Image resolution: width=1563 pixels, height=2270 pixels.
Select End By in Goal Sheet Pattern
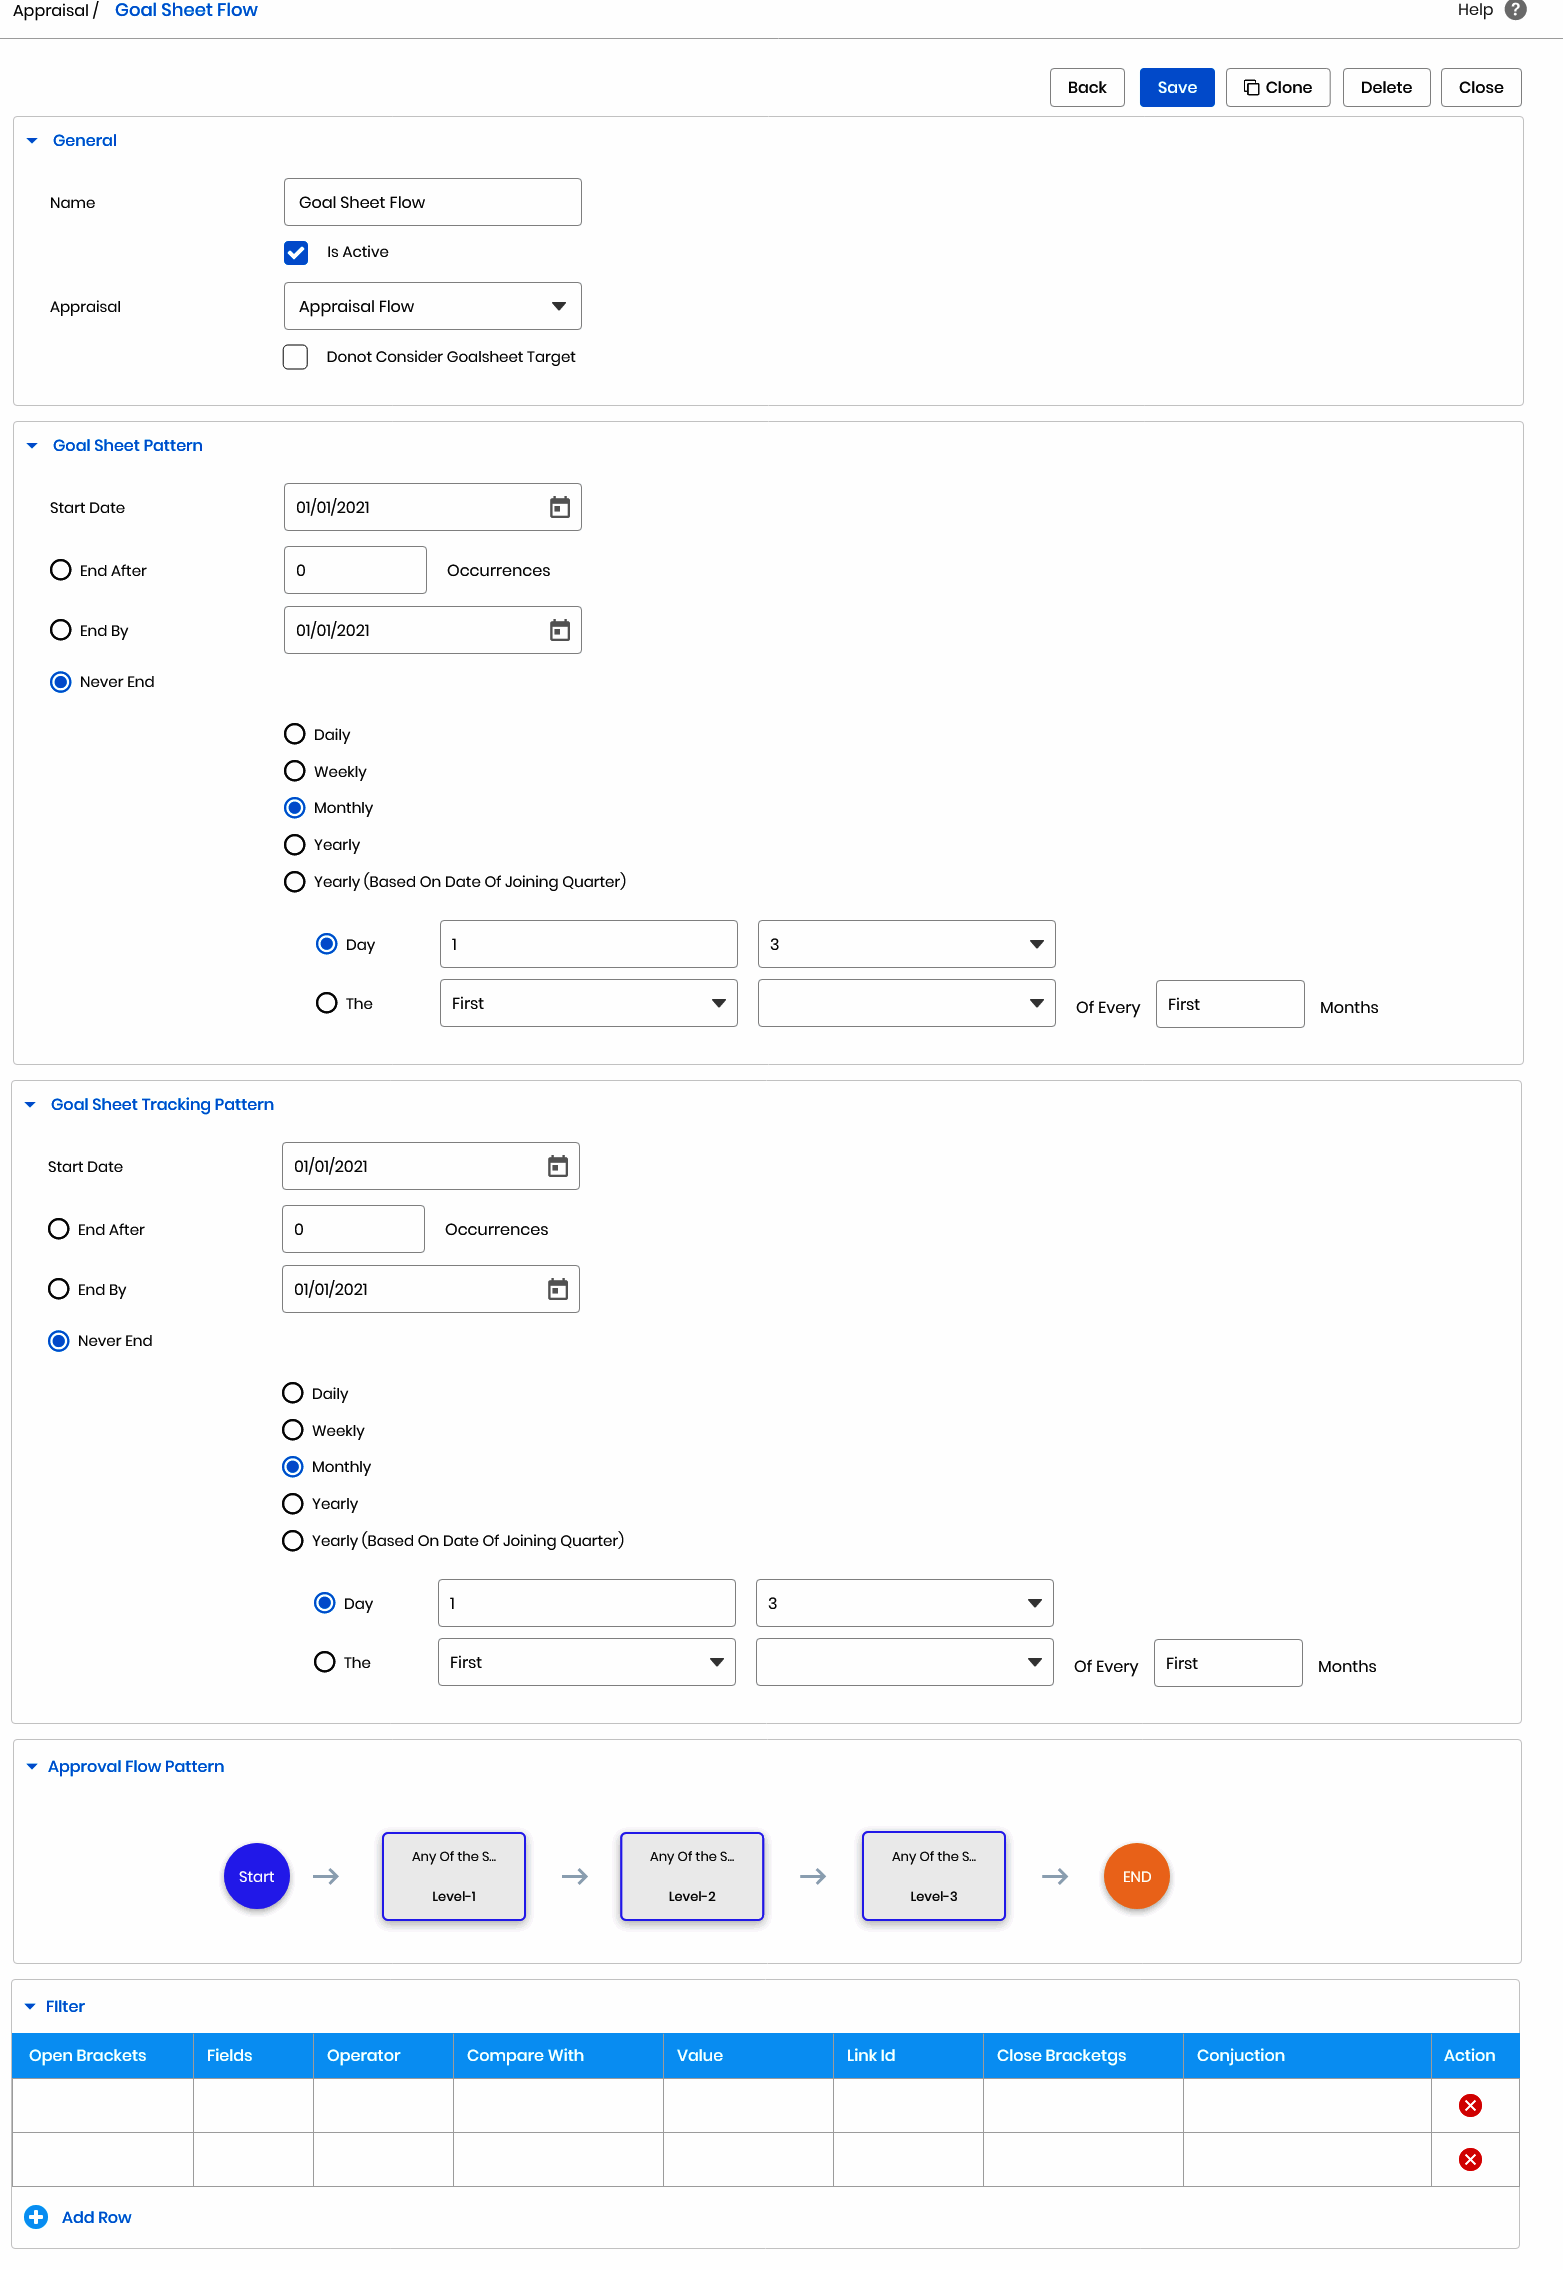(61, 630)
